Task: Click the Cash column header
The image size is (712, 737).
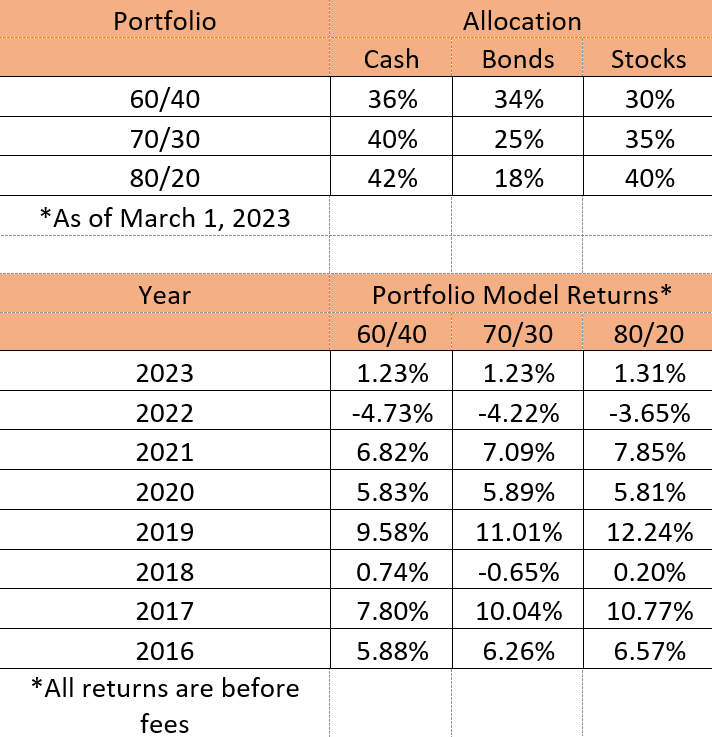Action: tap(391, 58)
